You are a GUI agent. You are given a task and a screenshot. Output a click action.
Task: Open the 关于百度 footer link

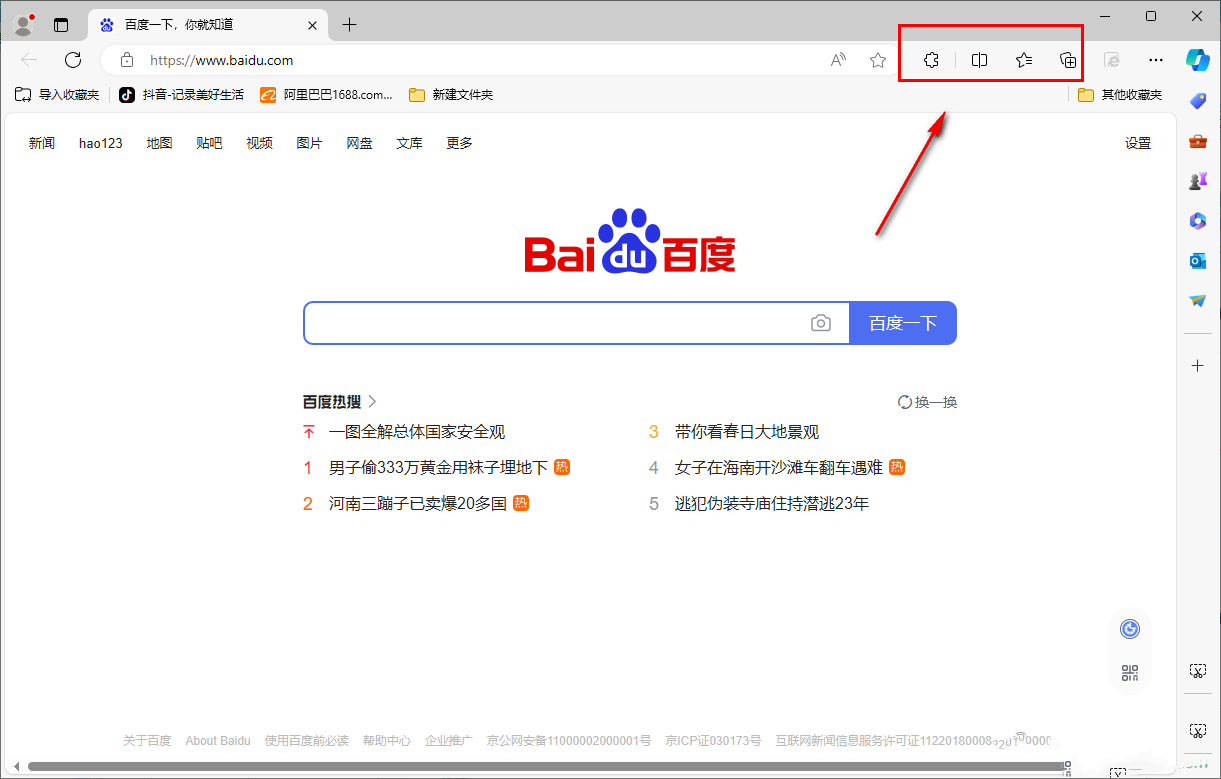click(x=147, y=741)
